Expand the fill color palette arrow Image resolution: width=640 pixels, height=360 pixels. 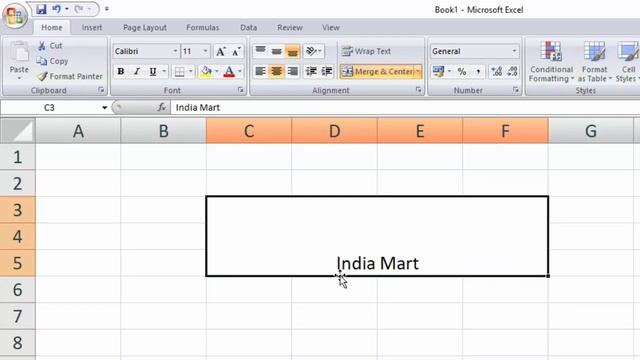216,71
